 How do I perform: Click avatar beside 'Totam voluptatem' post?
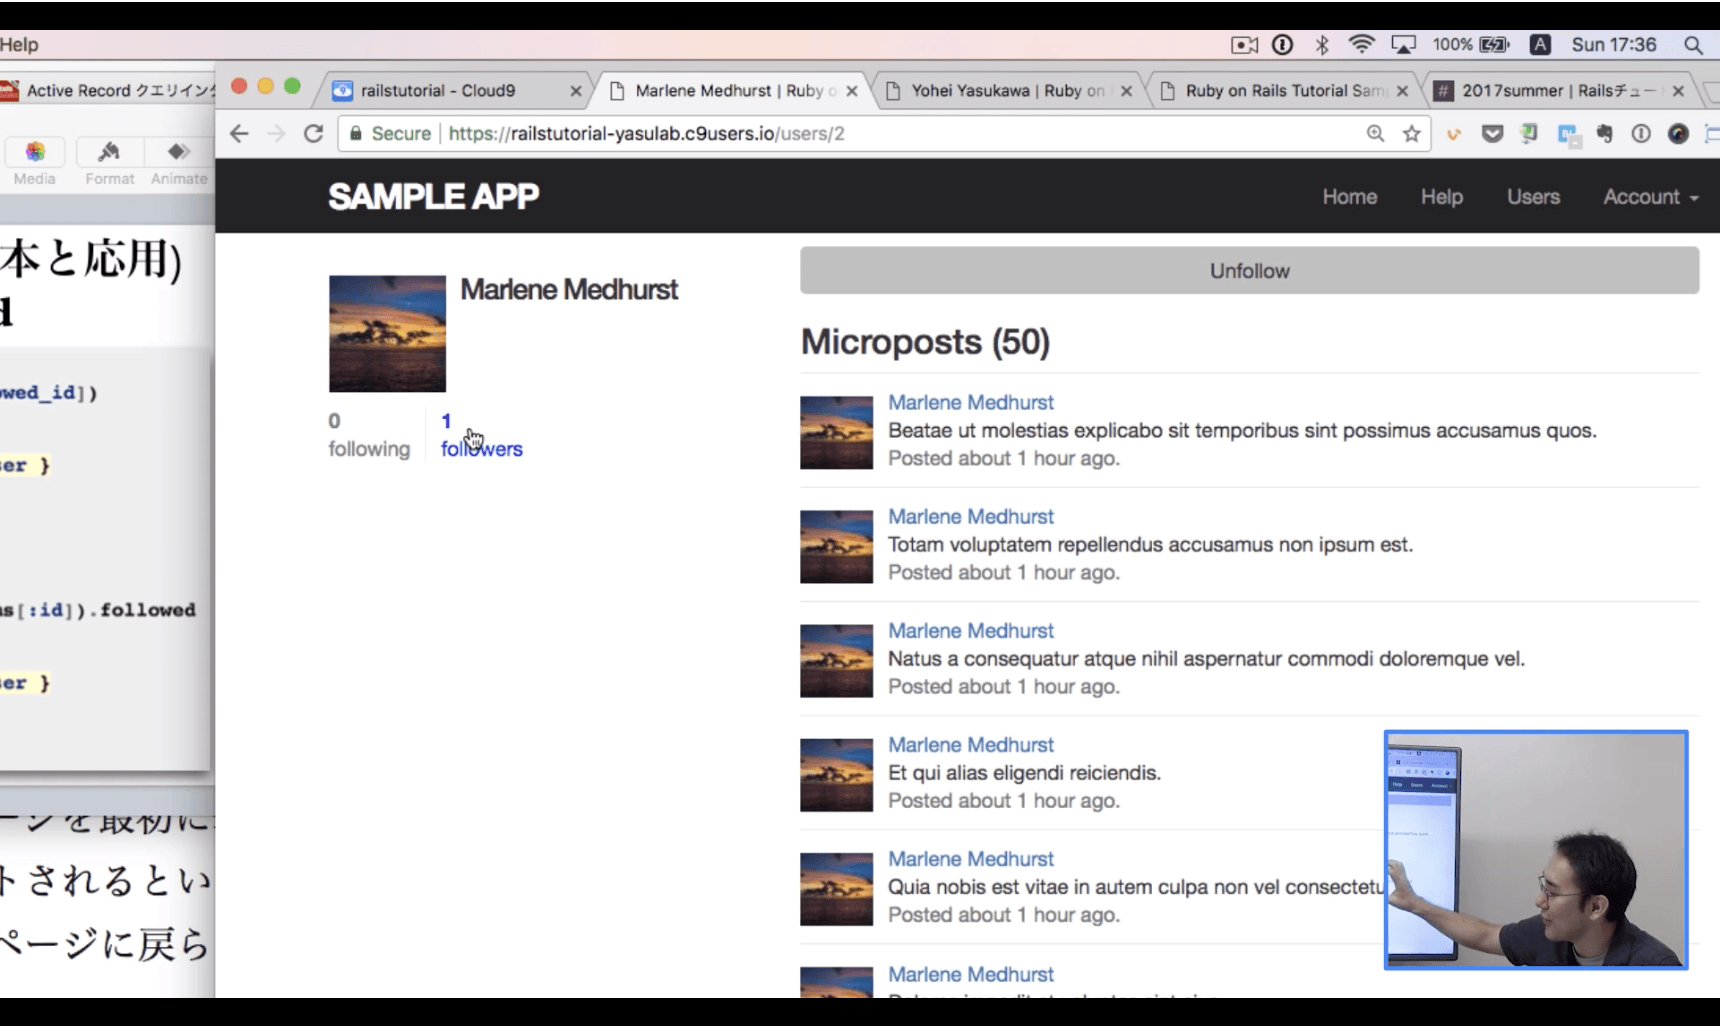[x=836, y=547]
